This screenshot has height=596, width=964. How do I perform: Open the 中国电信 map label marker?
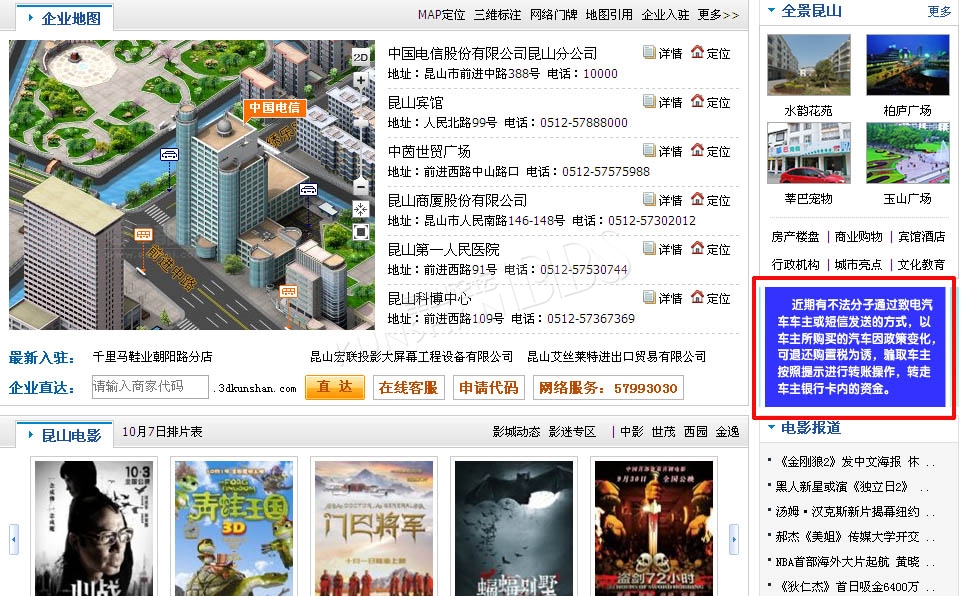pyautogui.click(x=274, y=108)
